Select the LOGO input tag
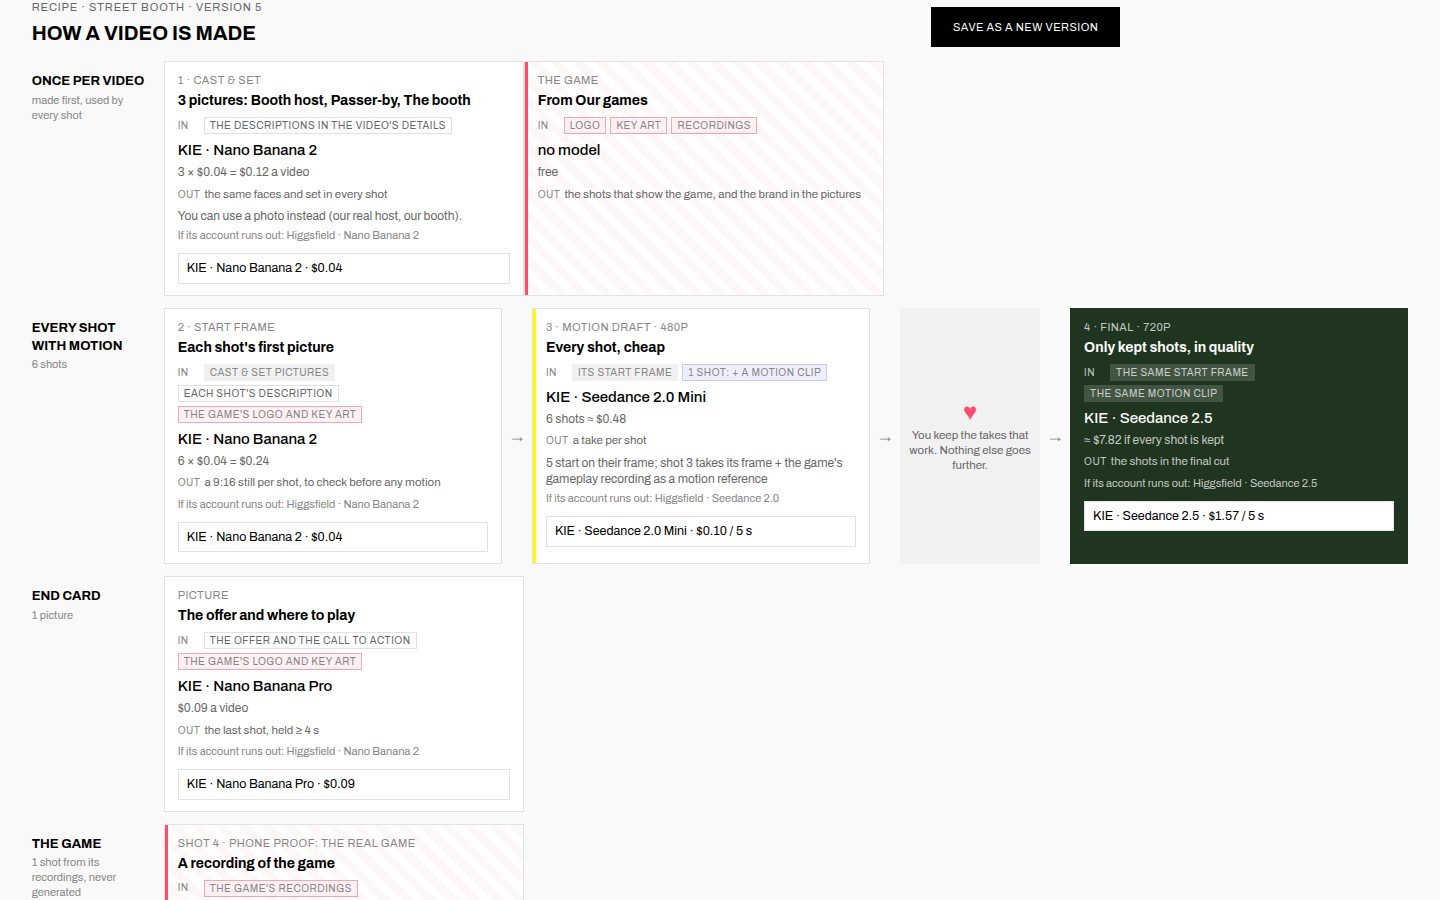Viewport: 1440px width, 900px height. 585,125
